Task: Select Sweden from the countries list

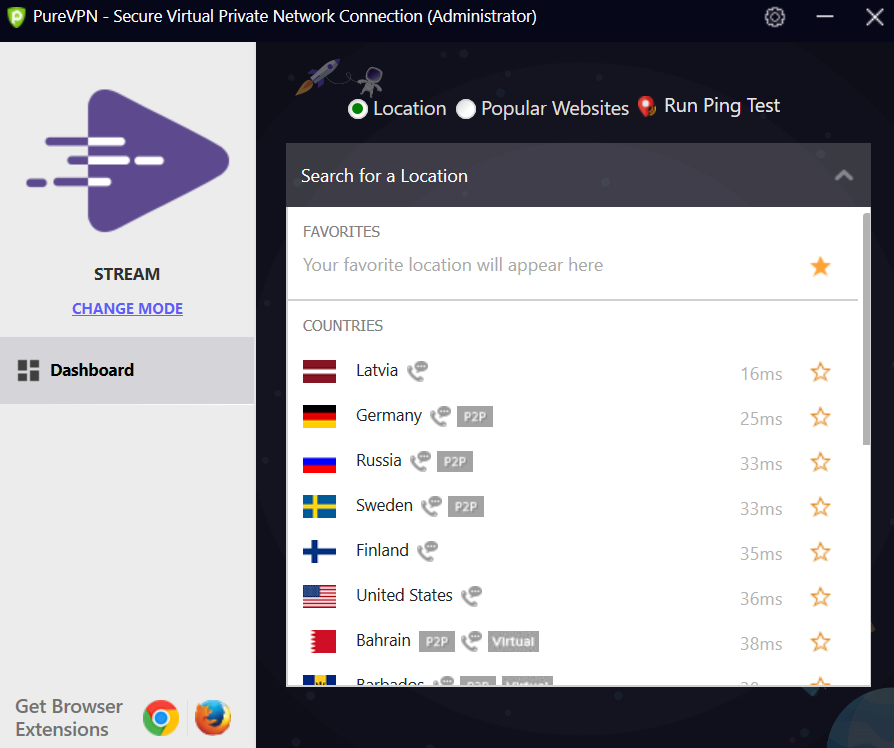Action: tap(572, 507)
